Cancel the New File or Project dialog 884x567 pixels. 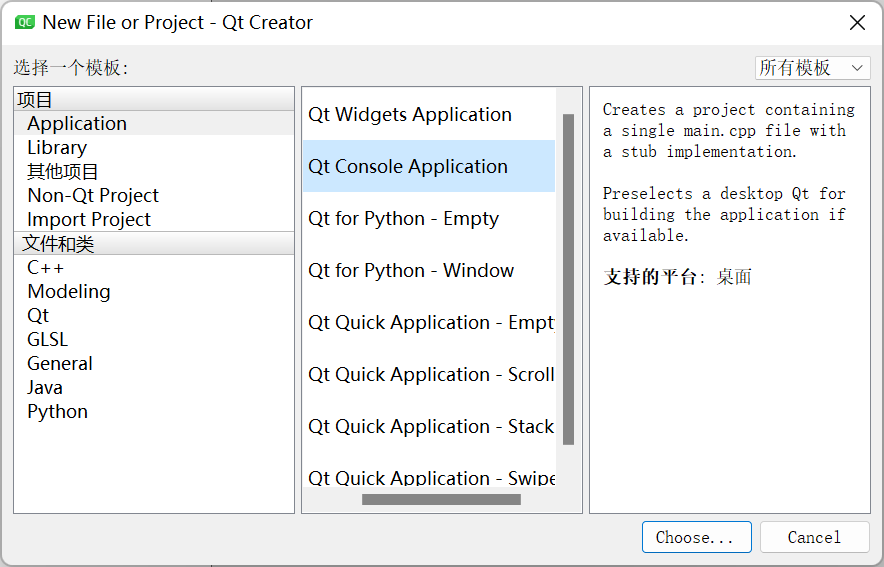[814, 537]
